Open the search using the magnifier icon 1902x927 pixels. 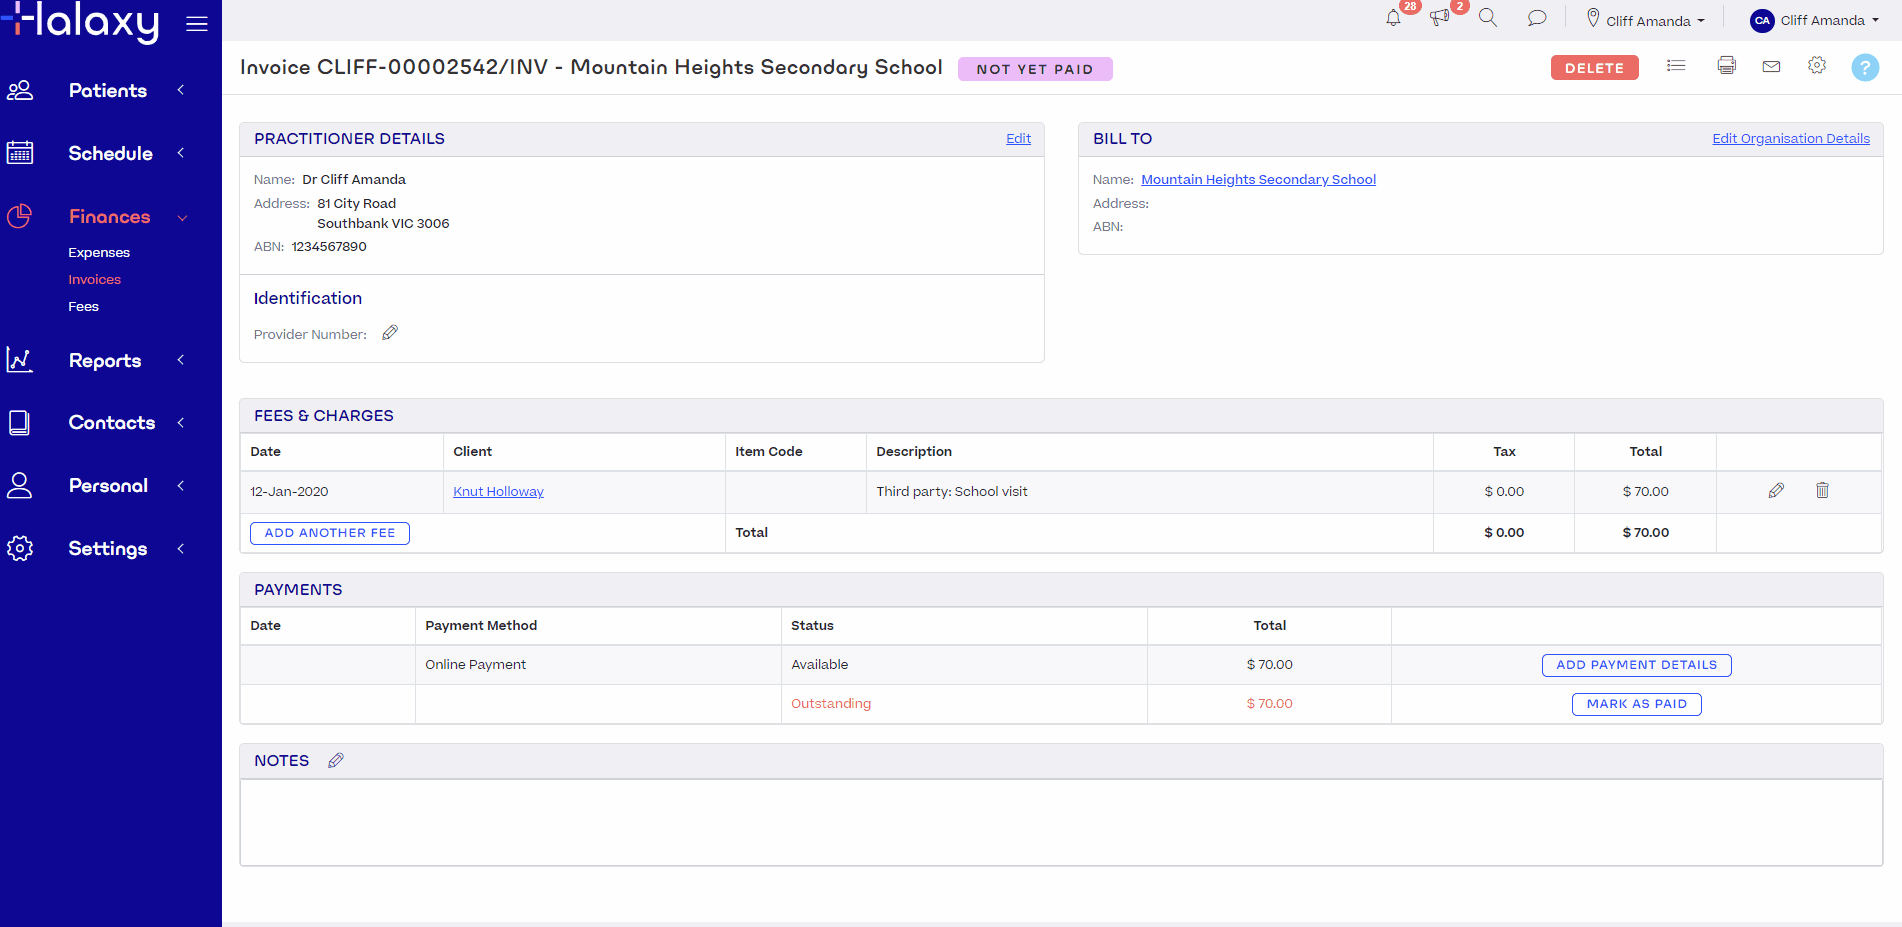(x=1488, y=17)
